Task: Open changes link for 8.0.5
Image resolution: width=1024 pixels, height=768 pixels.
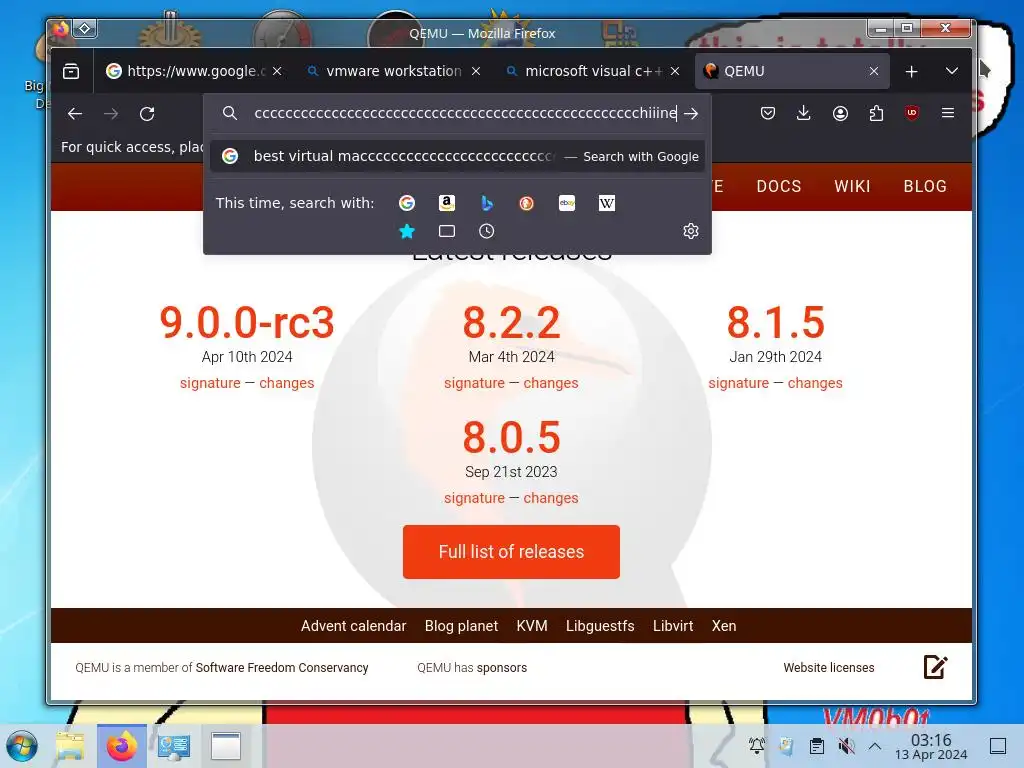Action: coord(551,498)
